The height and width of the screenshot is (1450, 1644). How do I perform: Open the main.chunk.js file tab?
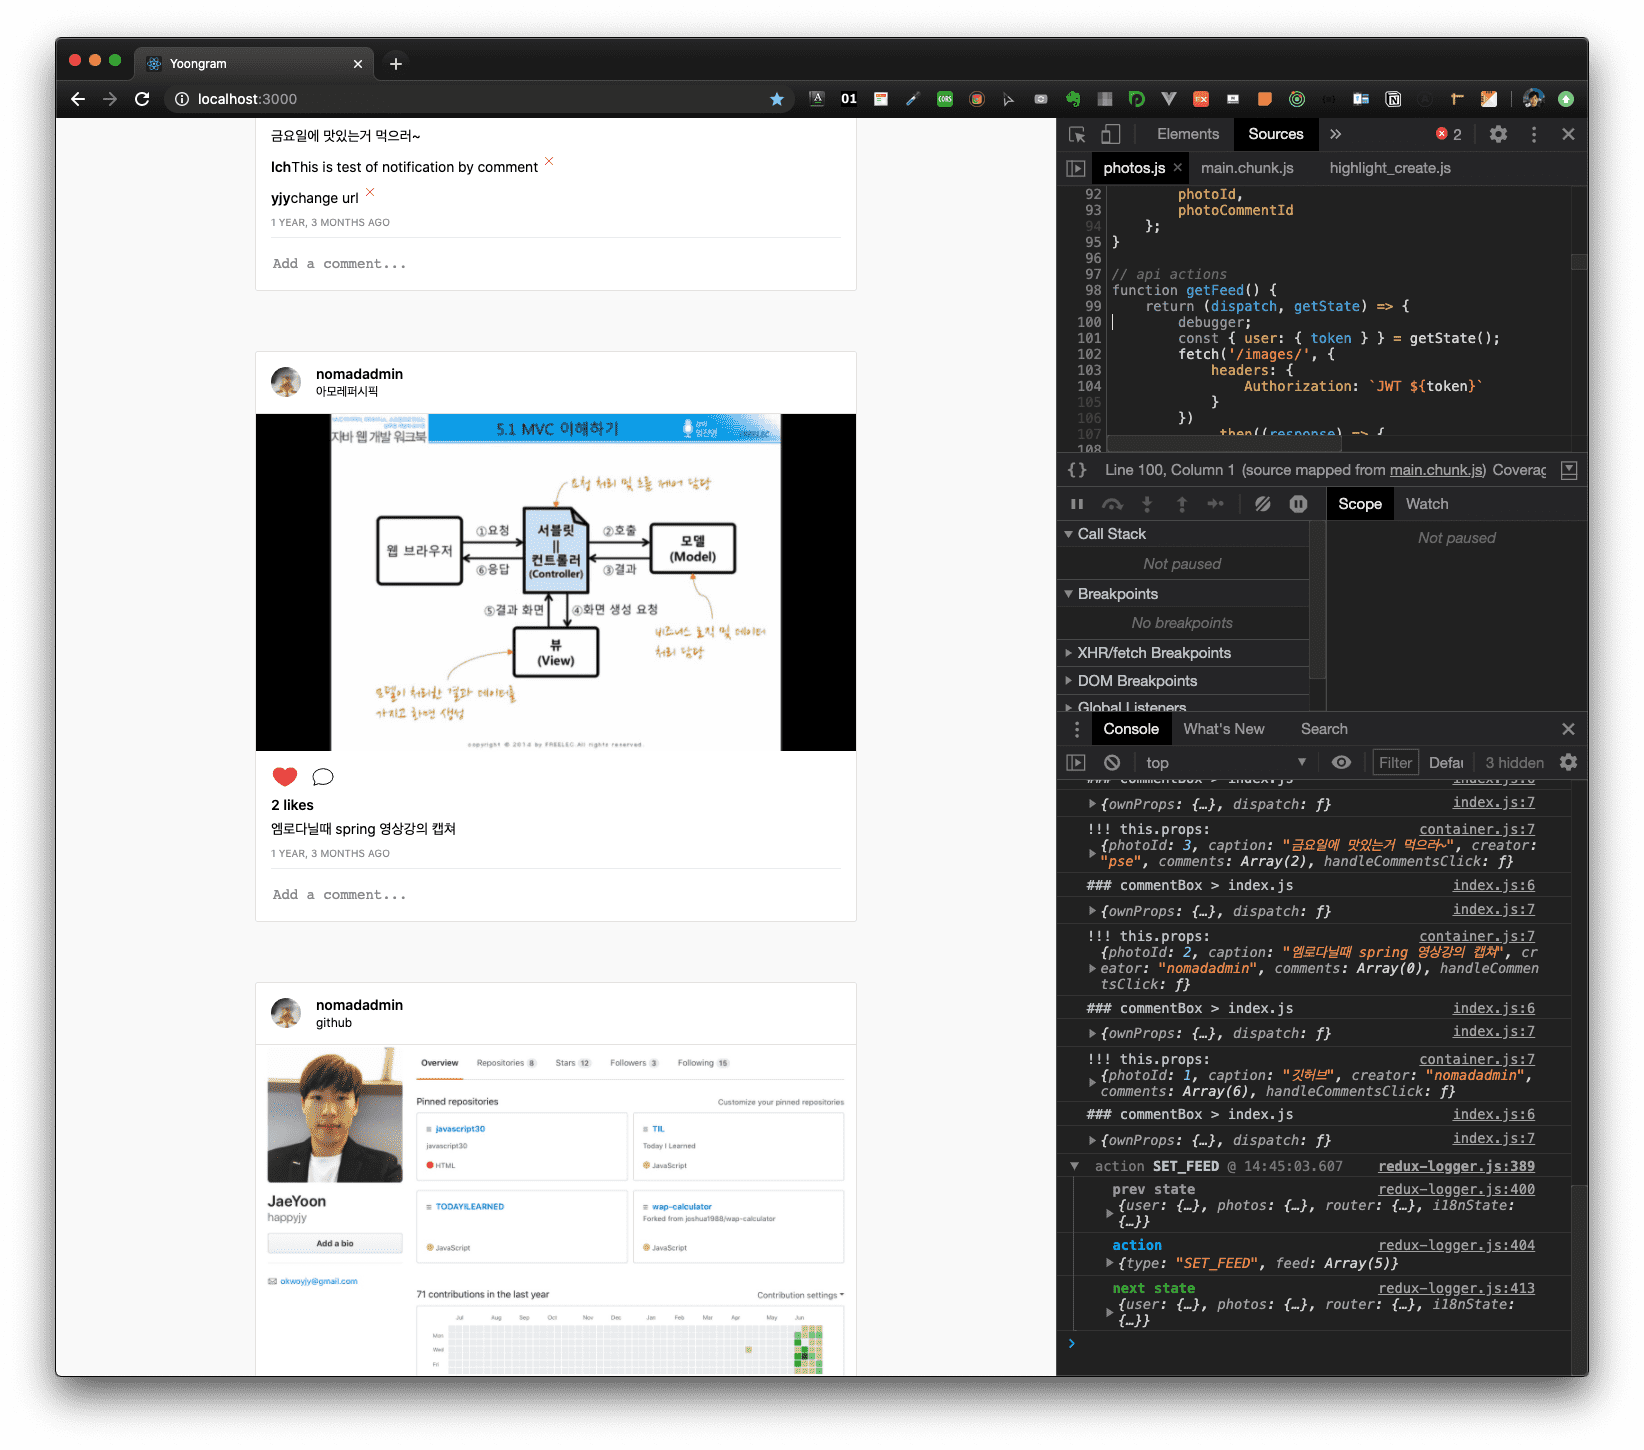[x=1247, y=168]
